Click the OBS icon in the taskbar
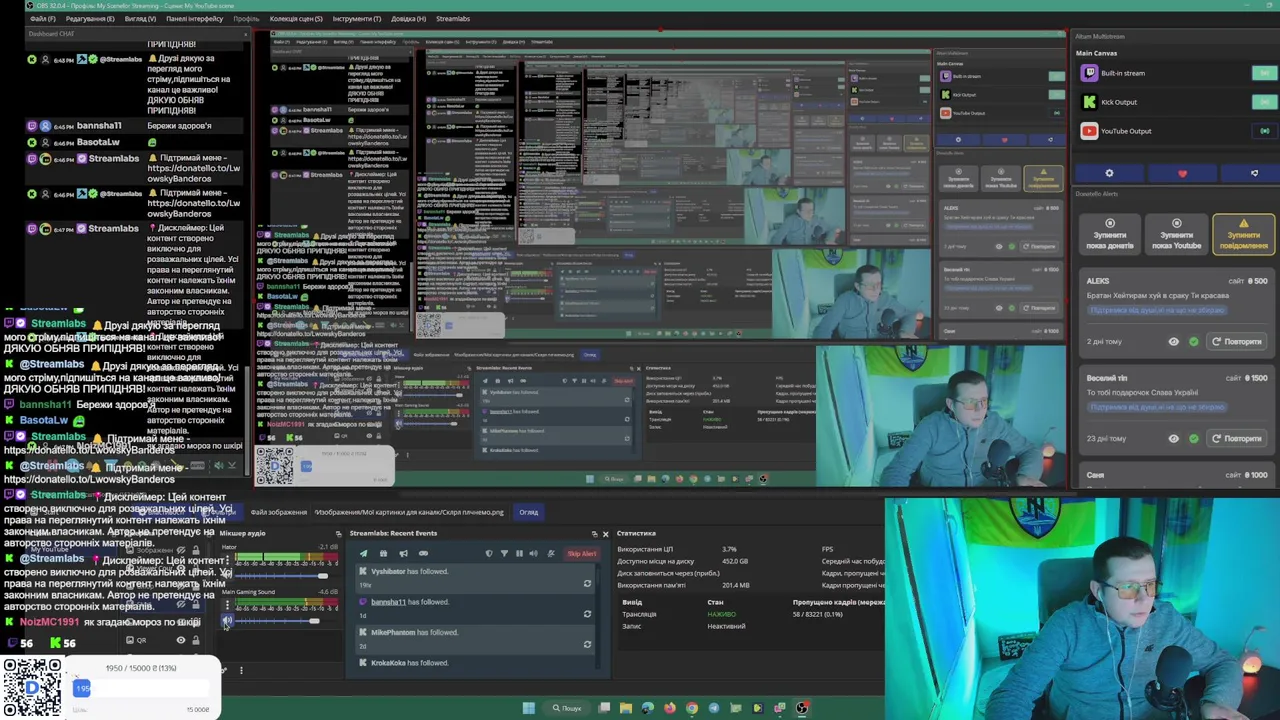 [x=802, y=708]
